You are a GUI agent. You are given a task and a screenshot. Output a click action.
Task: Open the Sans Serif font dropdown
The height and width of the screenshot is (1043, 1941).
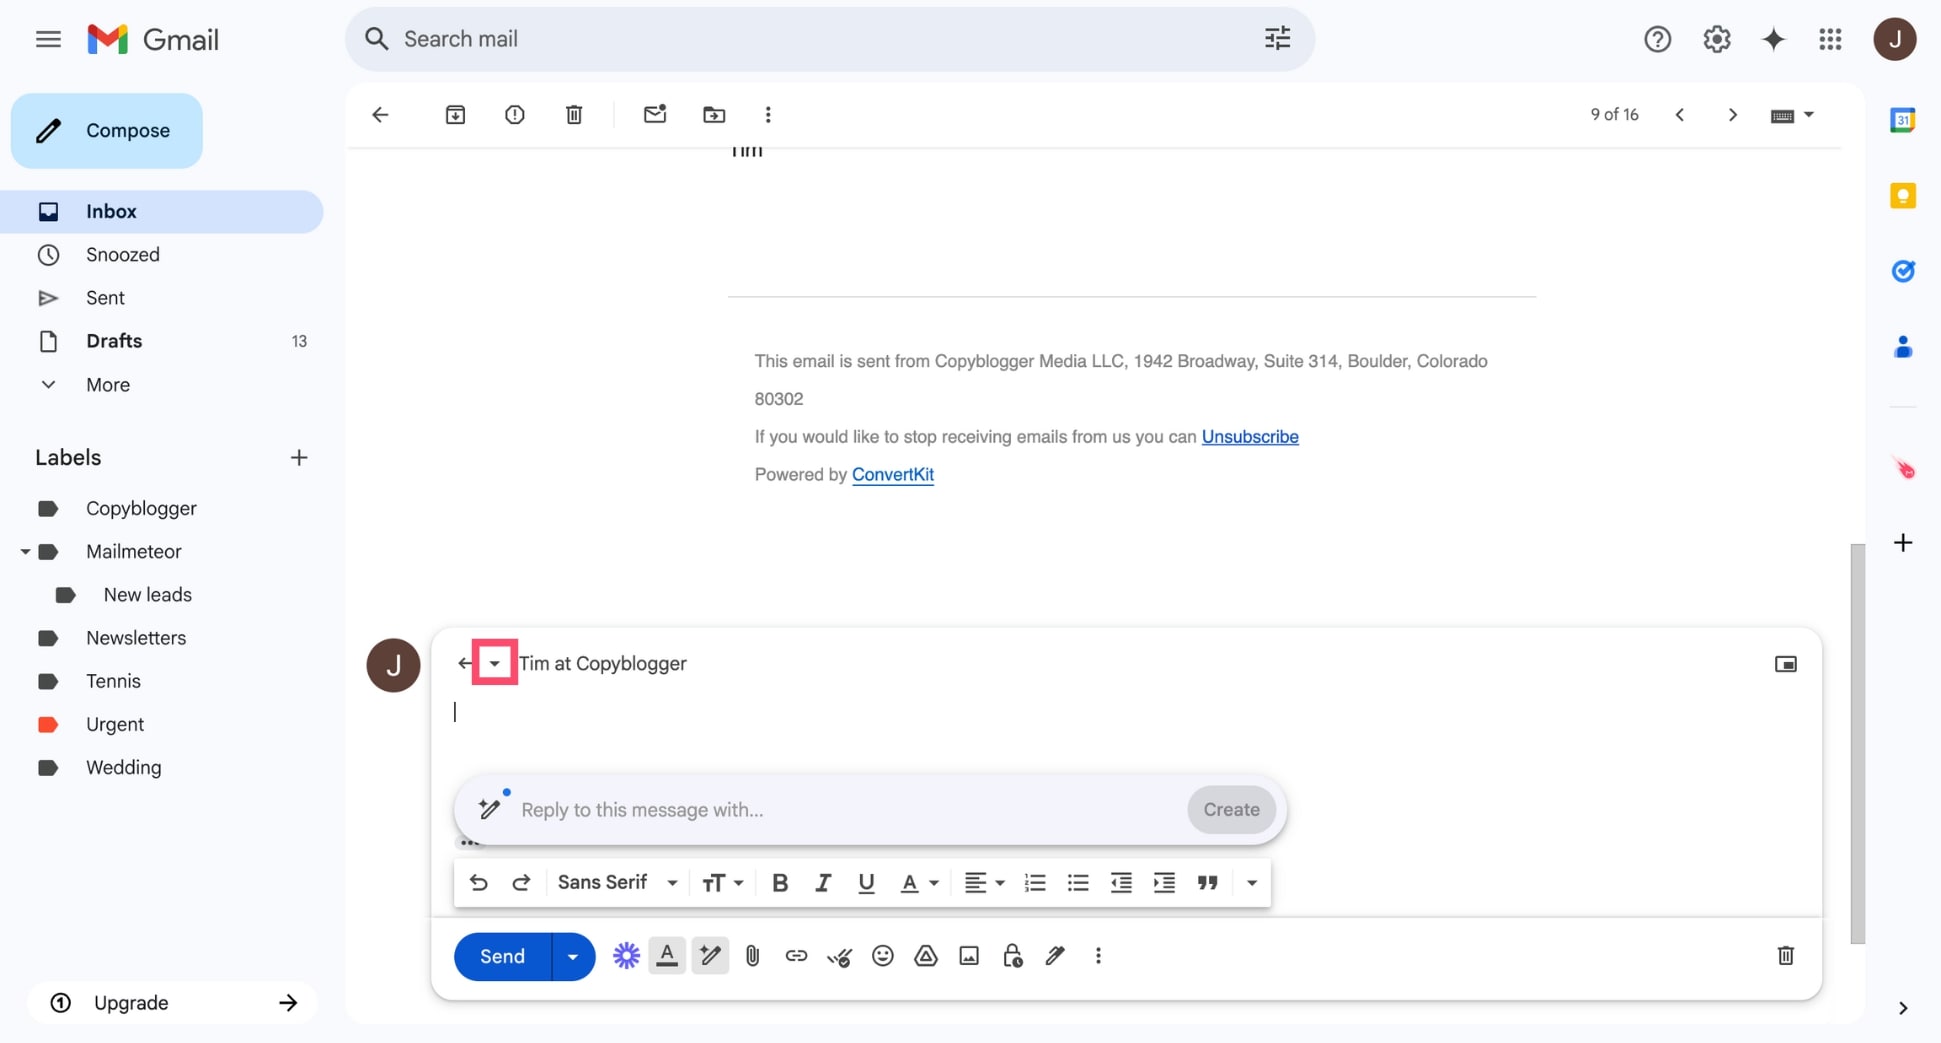pos(618,883)
